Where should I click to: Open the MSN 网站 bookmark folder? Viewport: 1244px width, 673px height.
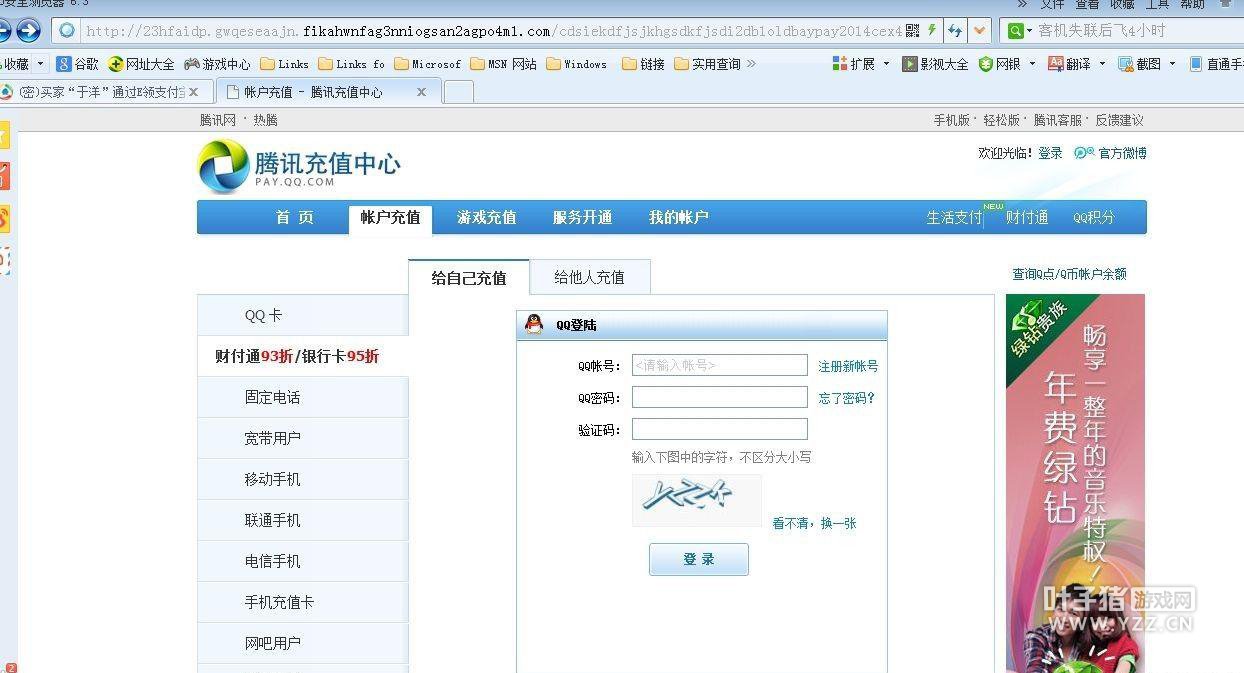[503, 64]
